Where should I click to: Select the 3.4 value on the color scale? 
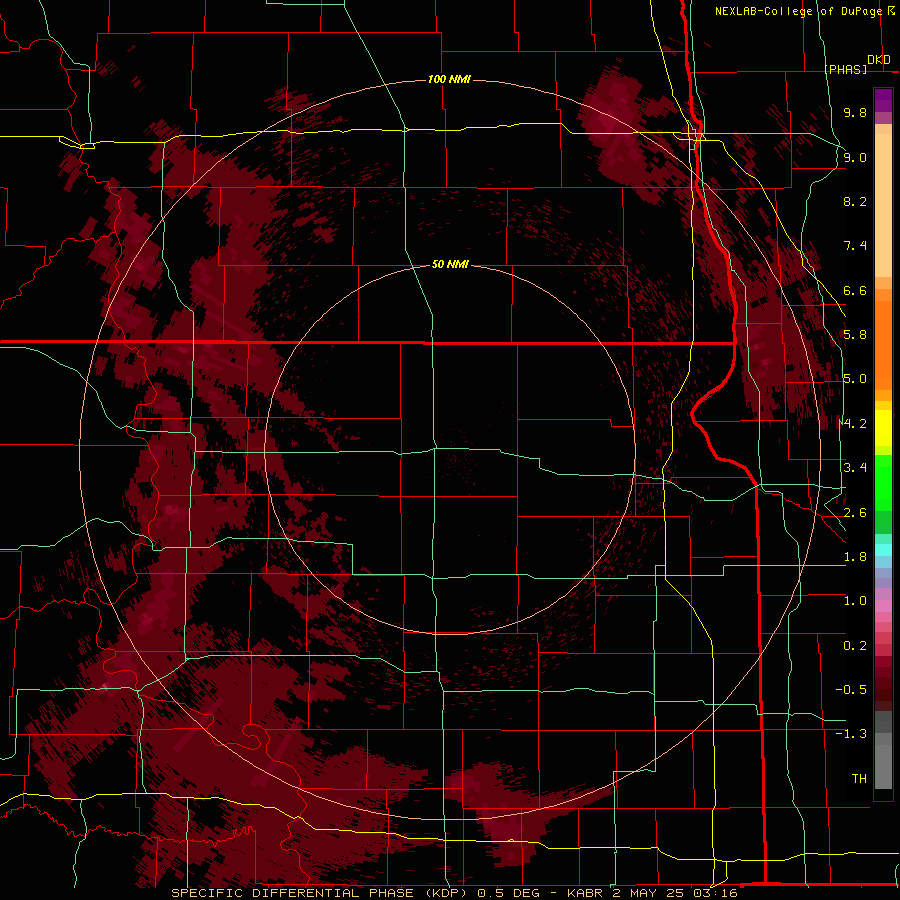pos(855,468)
